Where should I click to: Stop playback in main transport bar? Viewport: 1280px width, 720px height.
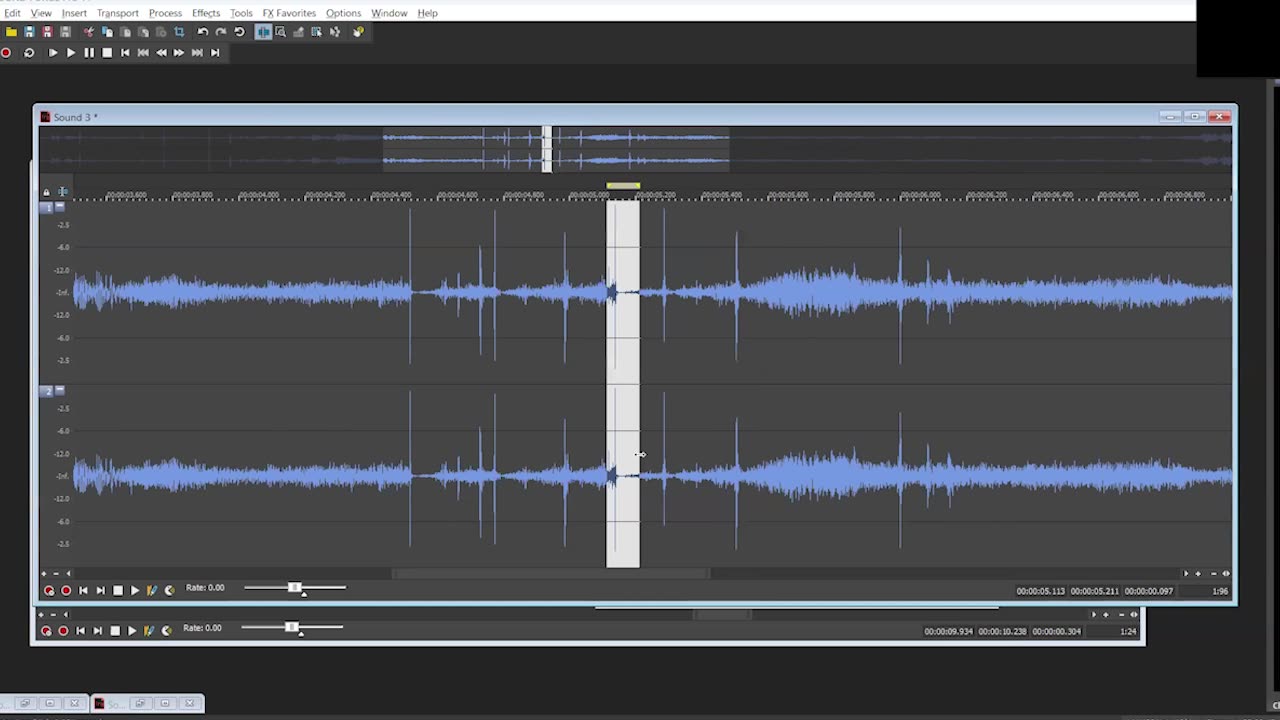pos(107,53)
